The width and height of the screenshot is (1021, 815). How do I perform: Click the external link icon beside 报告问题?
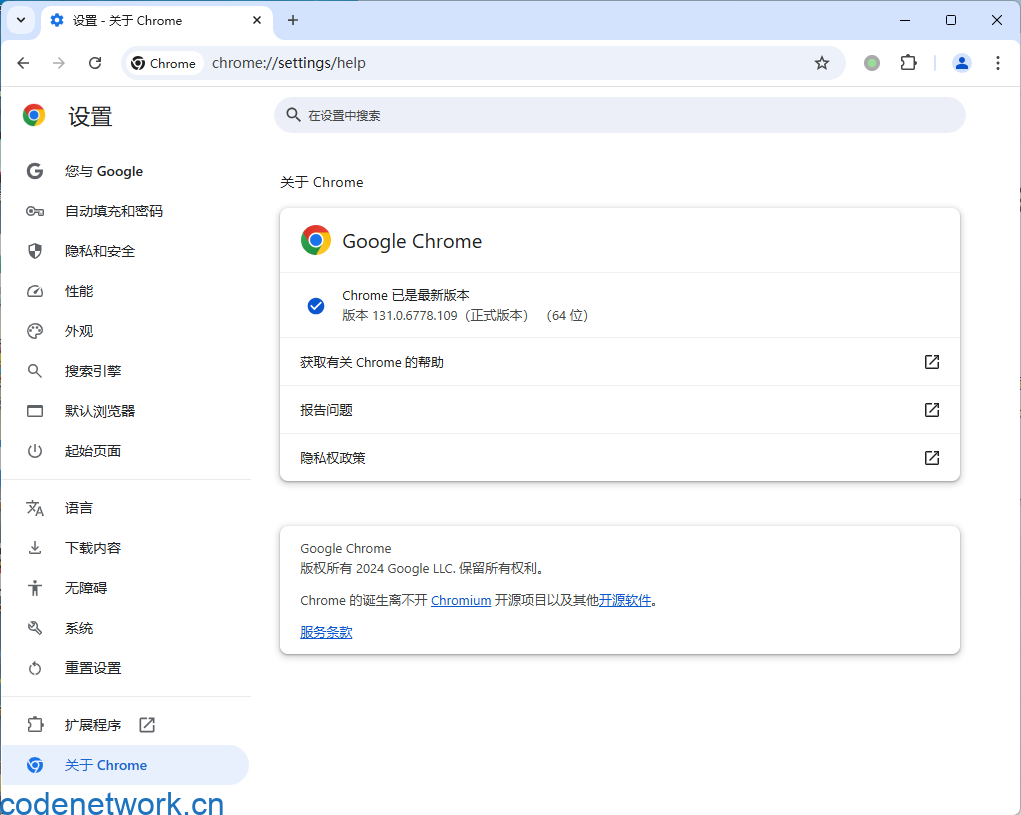931,410
